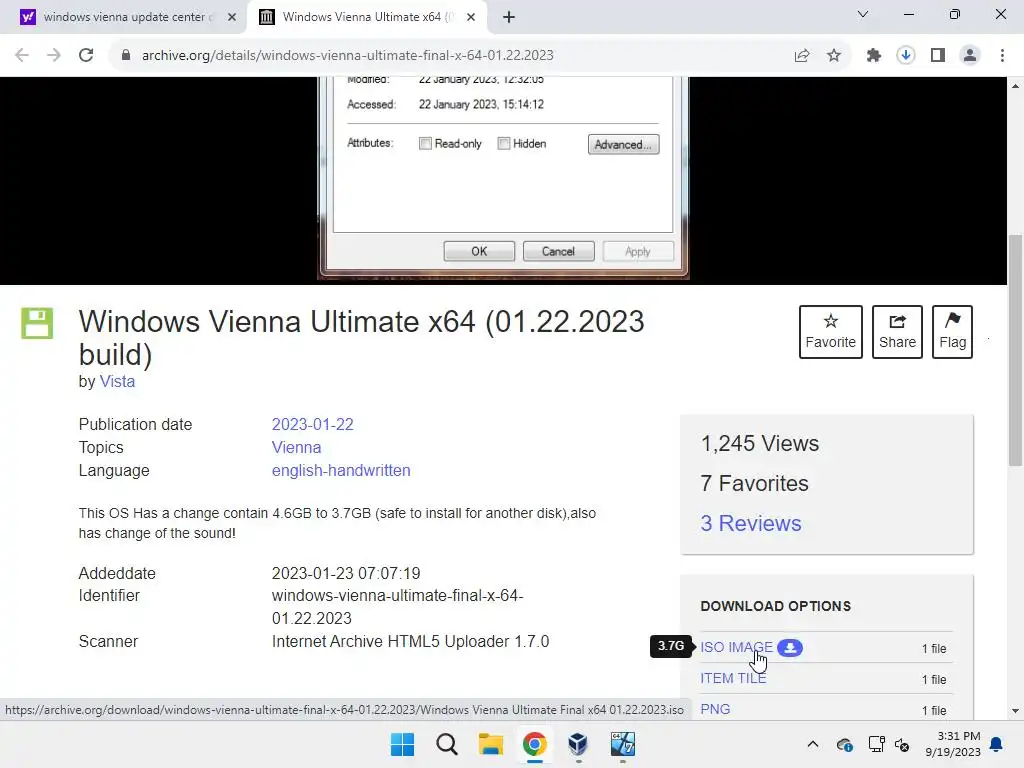1024x768 pixels.
Task: Open Chrome three-dot menu
Action: [1002, 56]
